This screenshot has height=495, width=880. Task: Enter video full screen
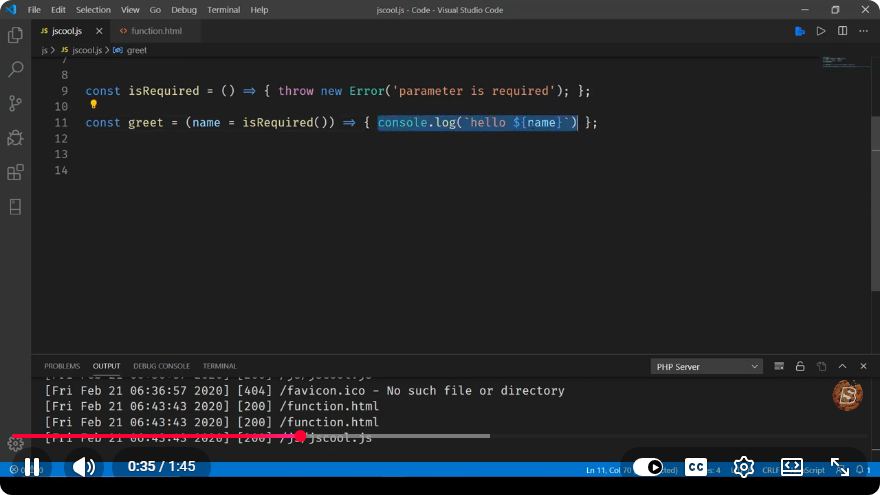tap(840, 467)
